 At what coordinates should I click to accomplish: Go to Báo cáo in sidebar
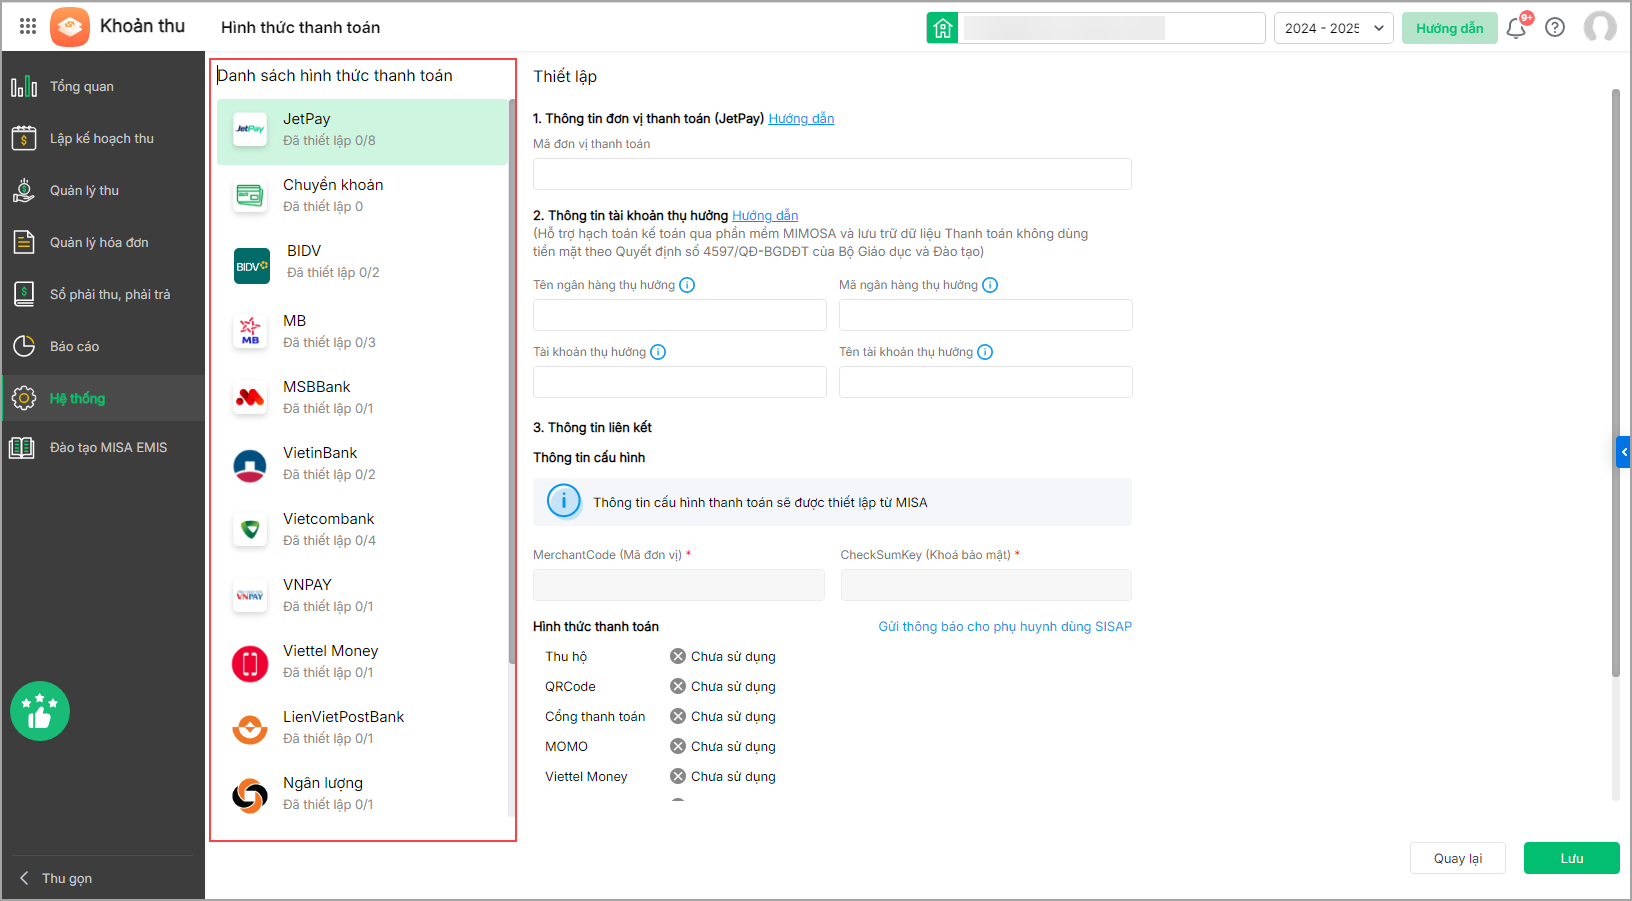(74, 347)
